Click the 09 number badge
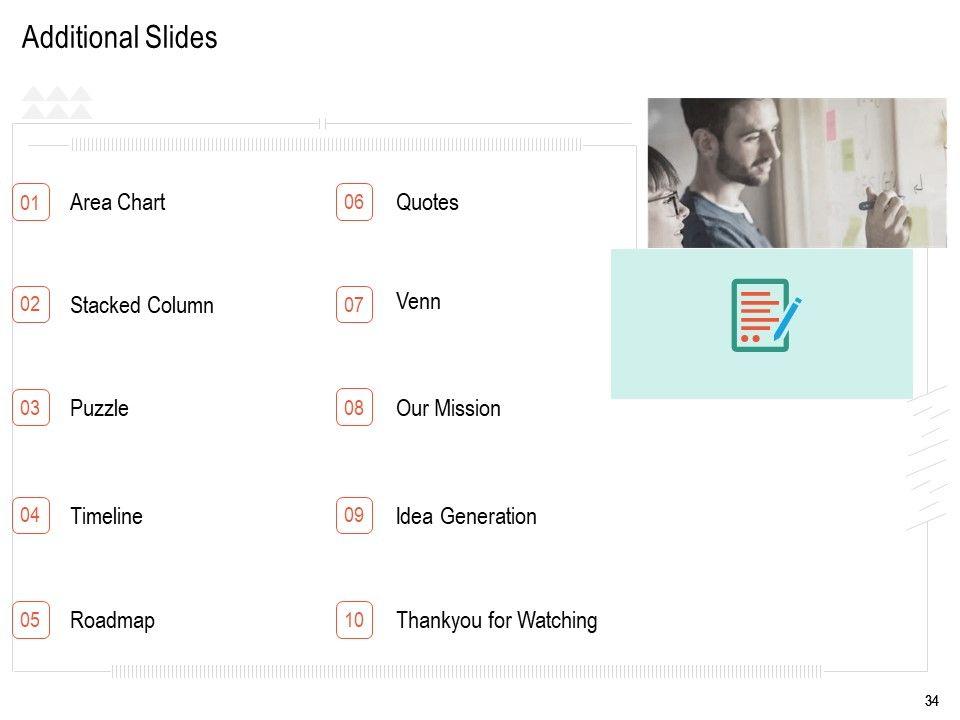 pyautogui.click(x=354, y=516)
